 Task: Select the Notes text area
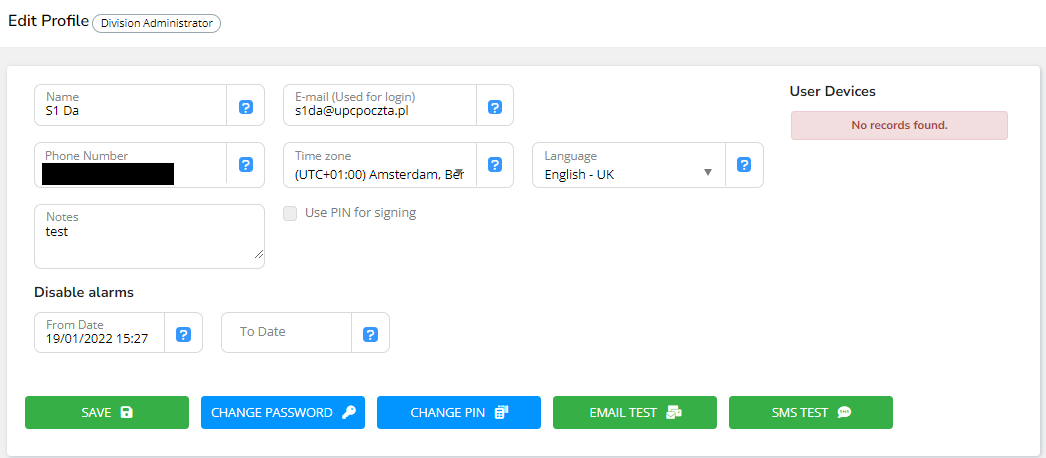click(150, 243)
